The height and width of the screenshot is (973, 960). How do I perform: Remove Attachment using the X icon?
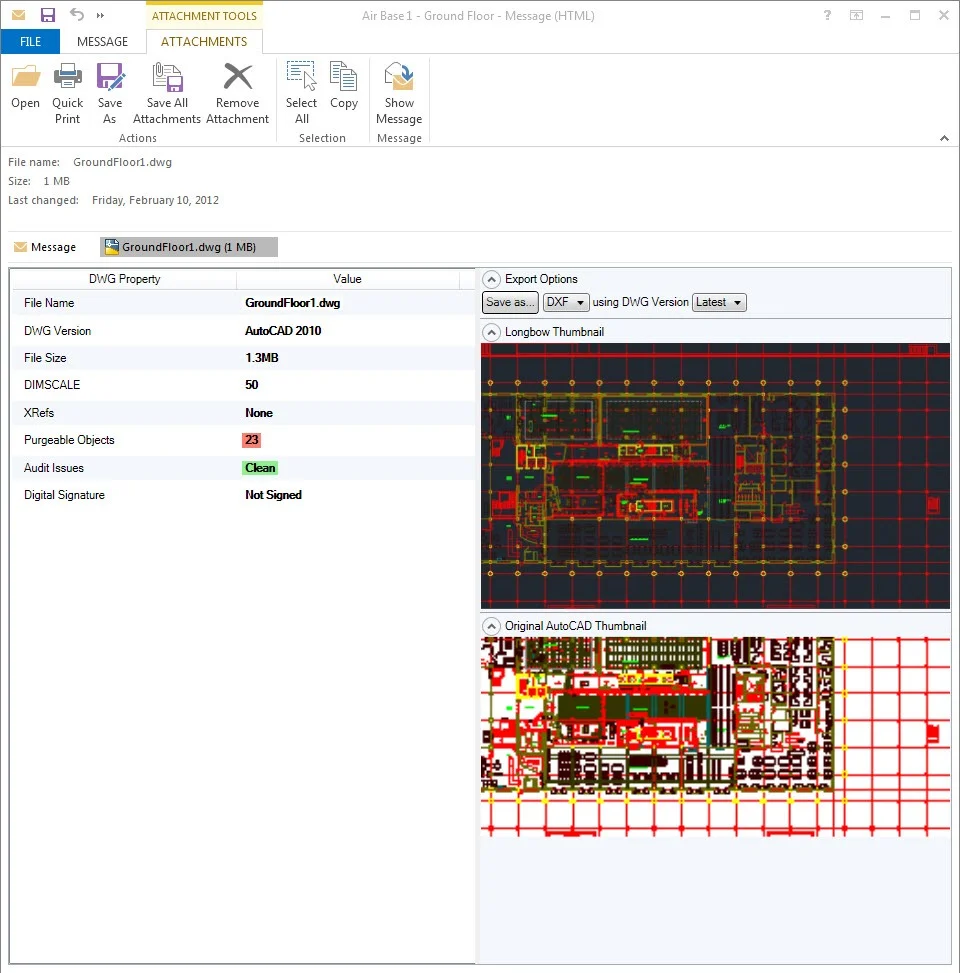pos(238,77)
